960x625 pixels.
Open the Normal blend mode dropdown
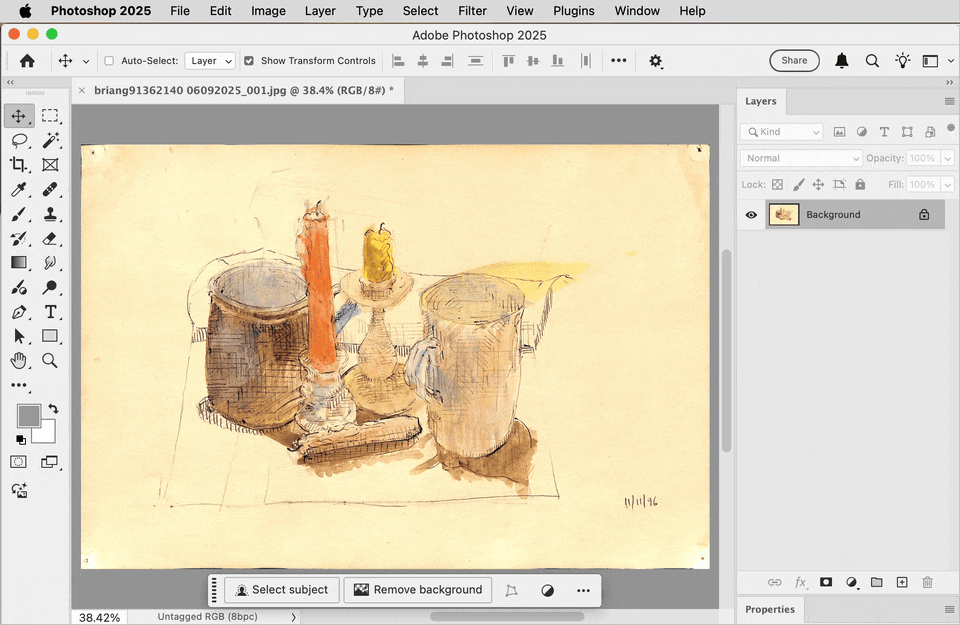pos(800,157)
